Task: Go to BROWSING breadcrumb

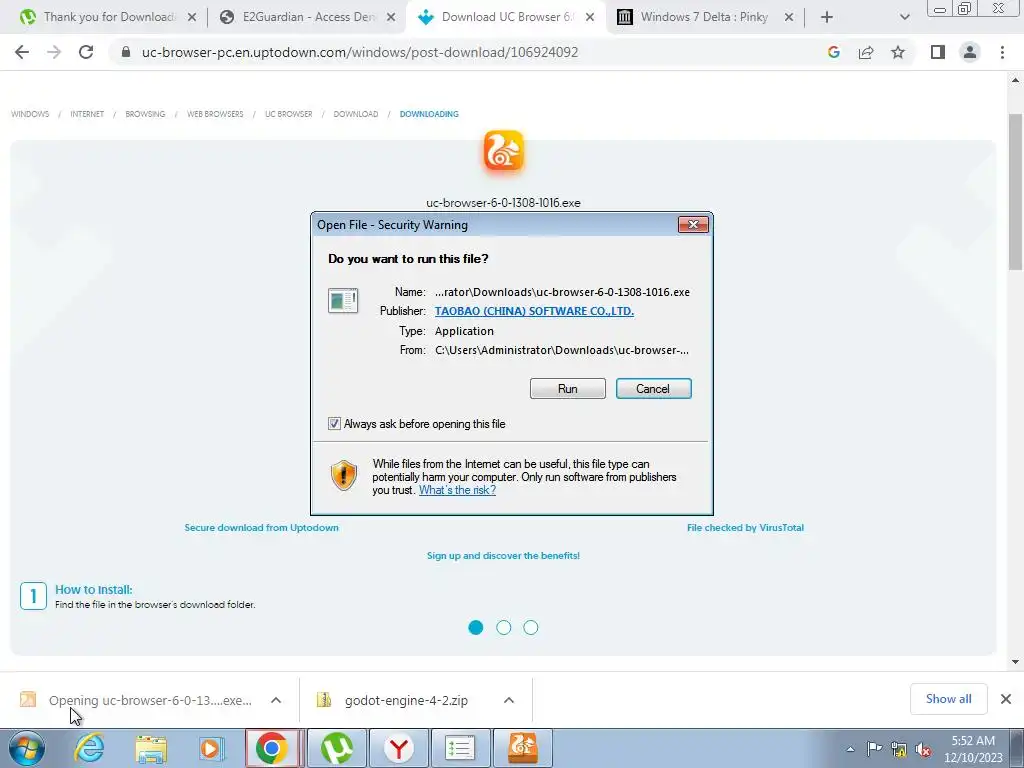Action: 145,114
